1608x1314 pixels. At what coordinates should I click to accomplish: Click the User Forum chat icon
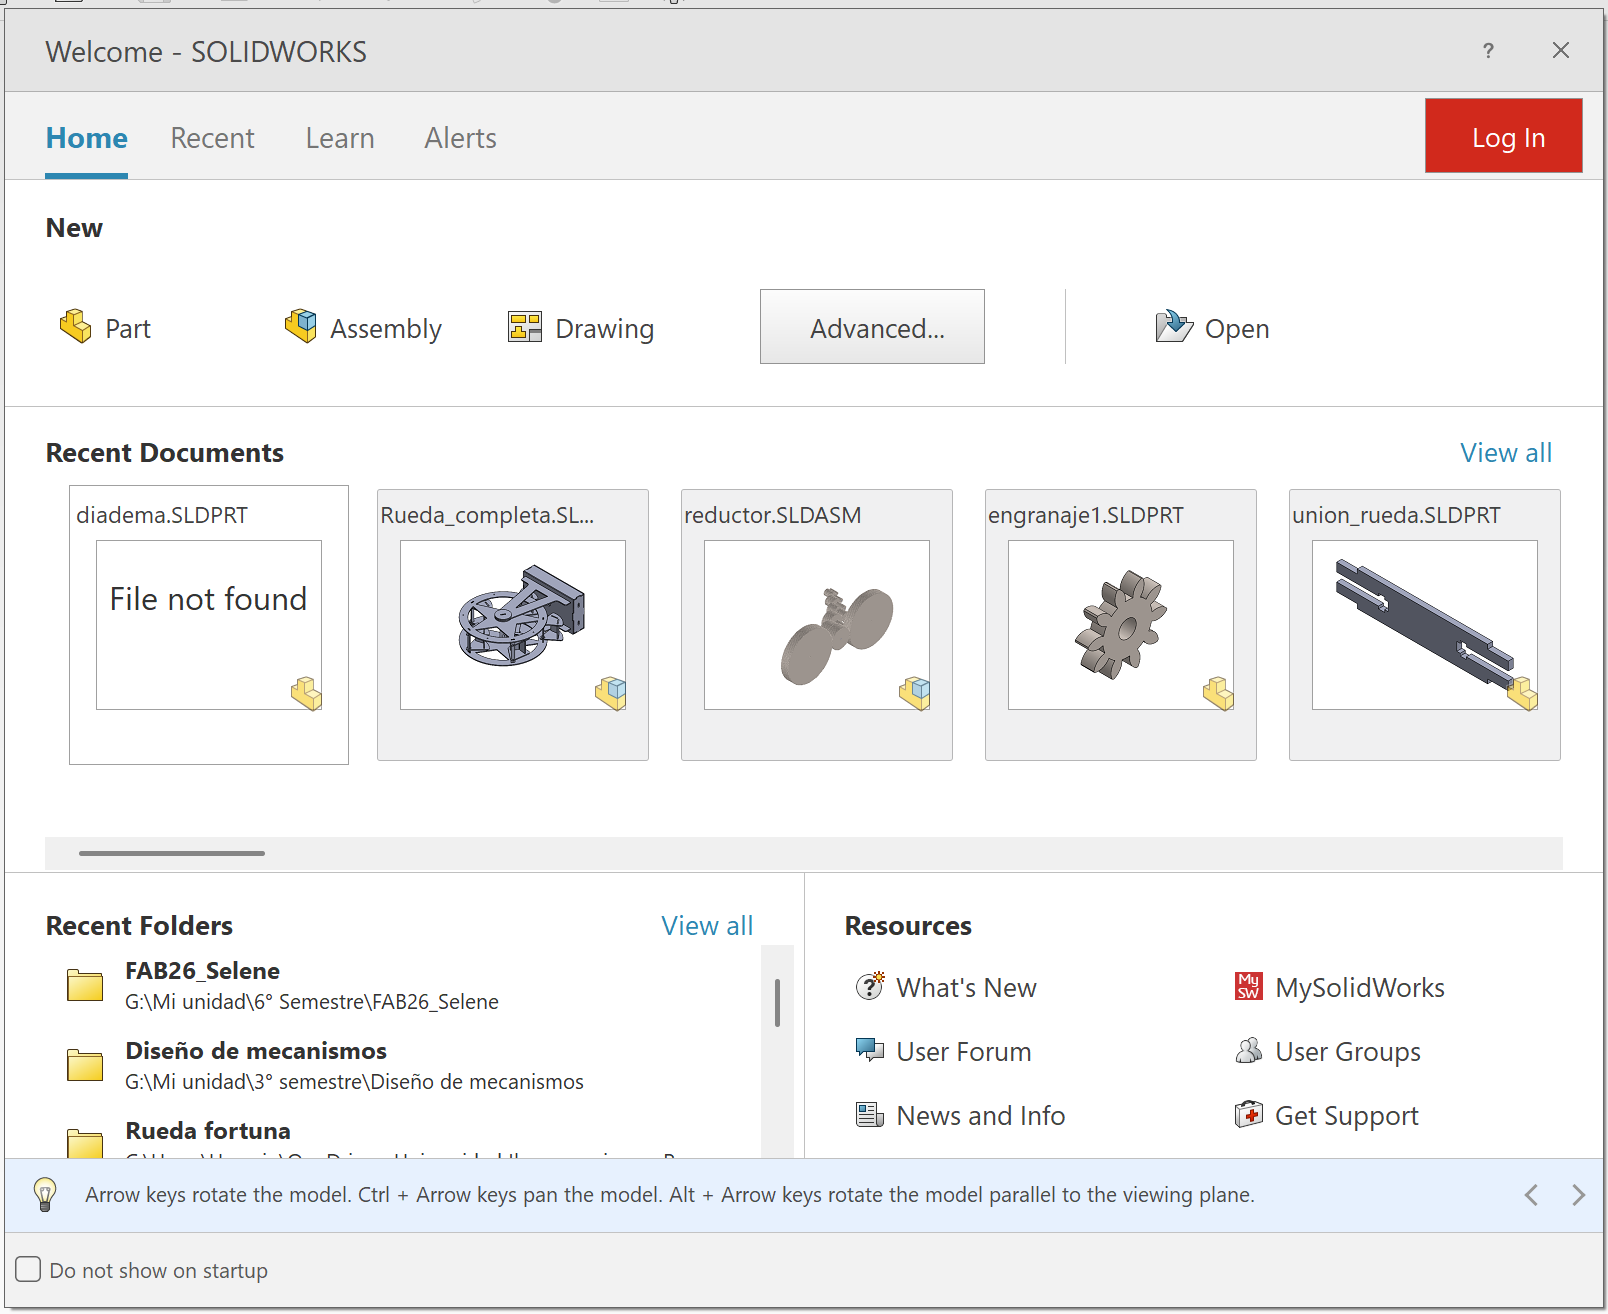click(x=870, y=1051)
